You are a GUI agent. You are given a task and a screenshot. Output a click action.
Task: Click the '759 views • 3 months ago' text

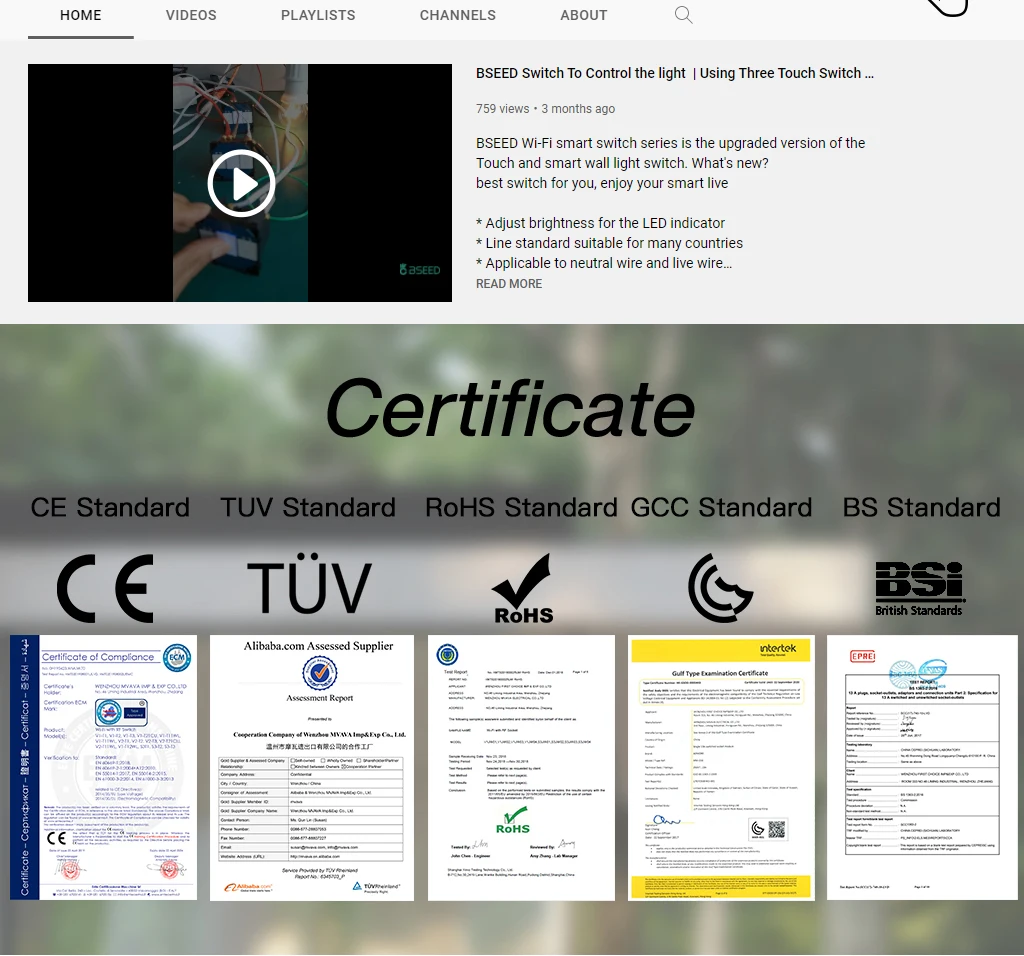(x=545, y=108)
